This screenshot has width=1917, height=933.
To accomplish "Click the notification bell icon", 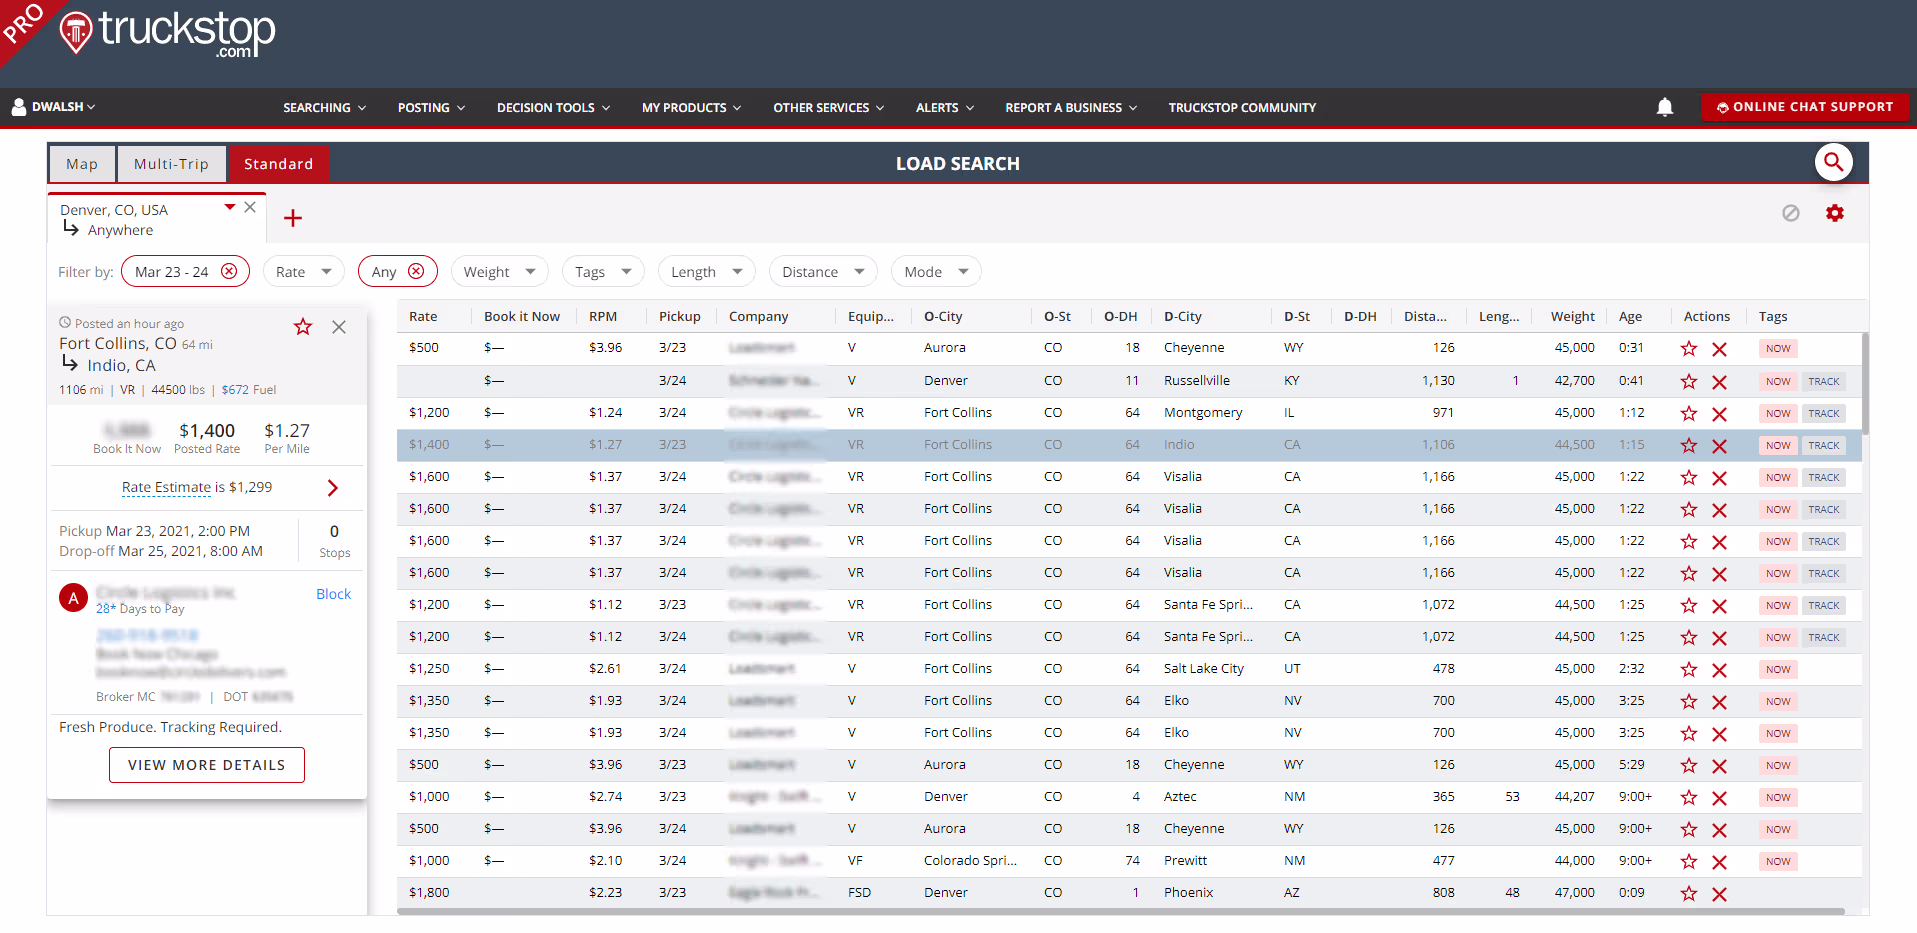I will (1664, 107).
